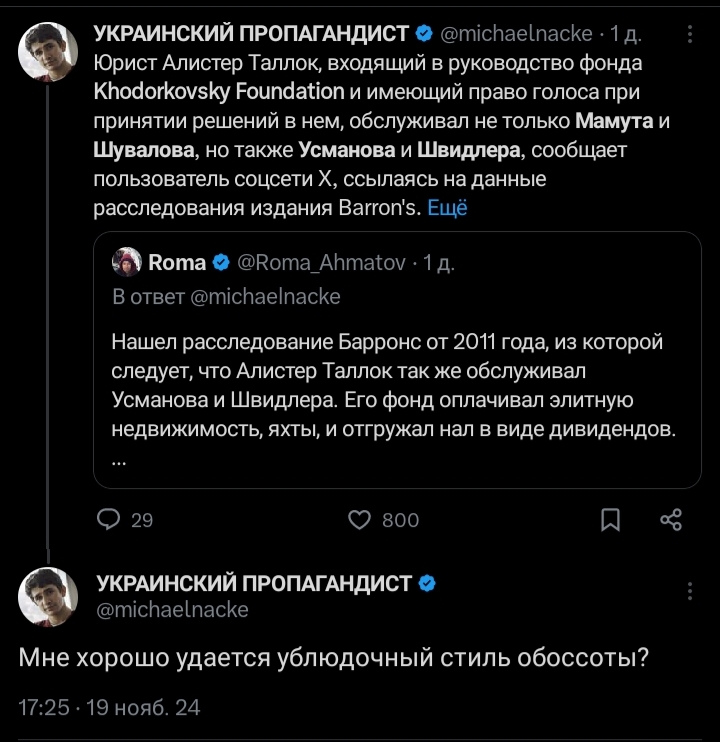The image size is (720, 742).
Task: Open Roma's small avatar in quoted tweet
Action: point(127,263)
